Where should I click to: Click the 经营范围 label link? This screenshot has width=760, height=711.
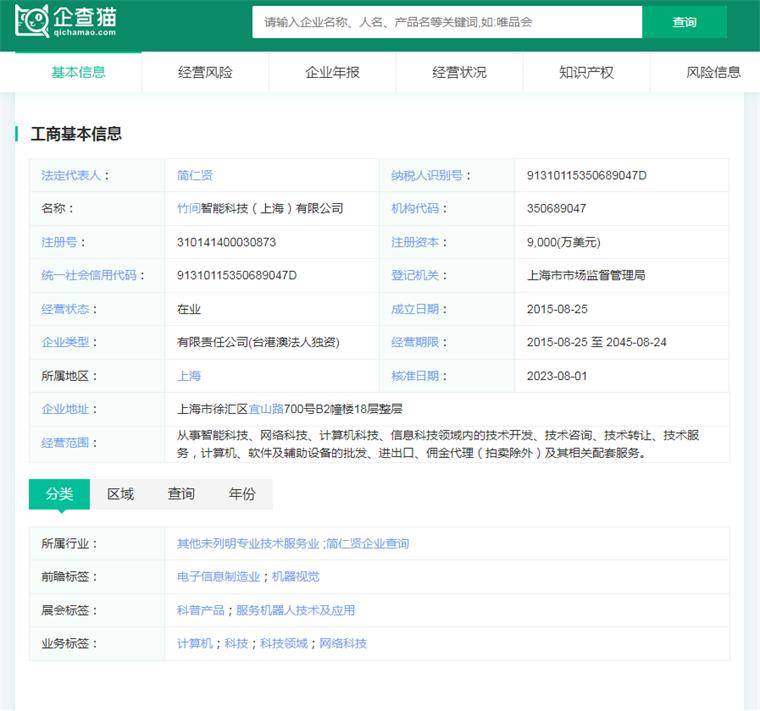click(65, 442)
